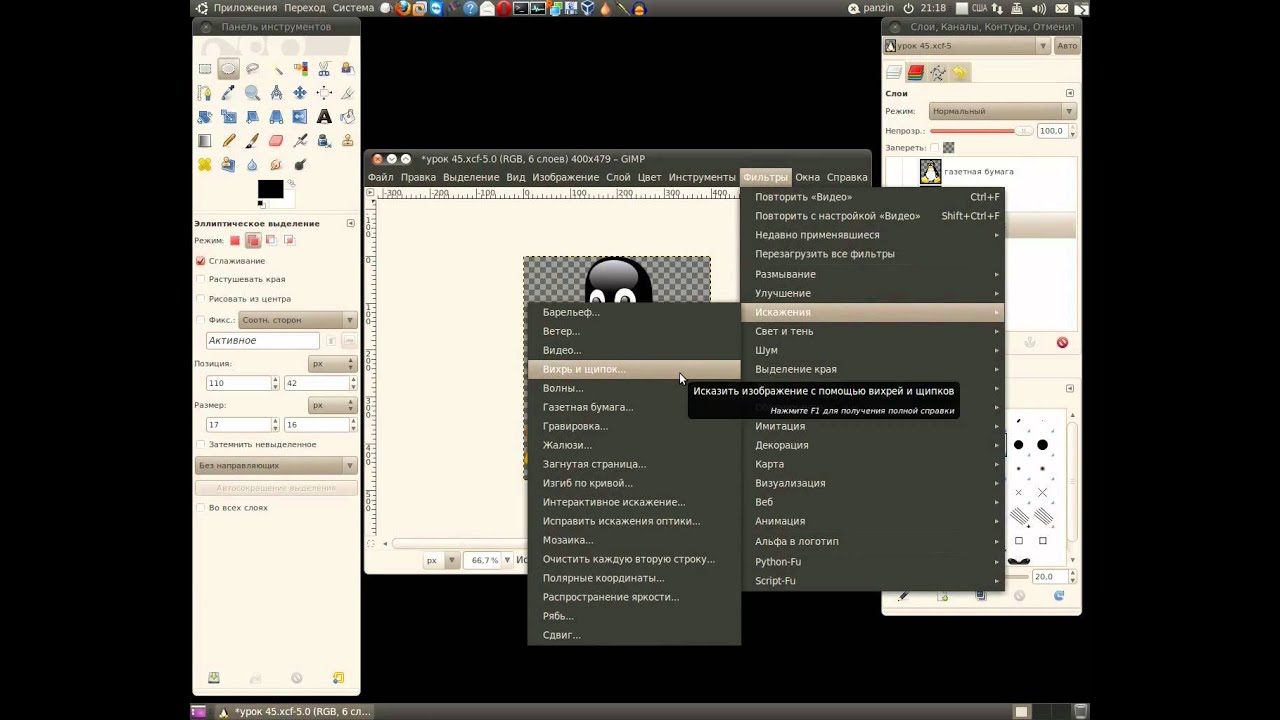Choose the add to selection mode icon
This screenshot has height=720, width=1280.
pos(253,240)
